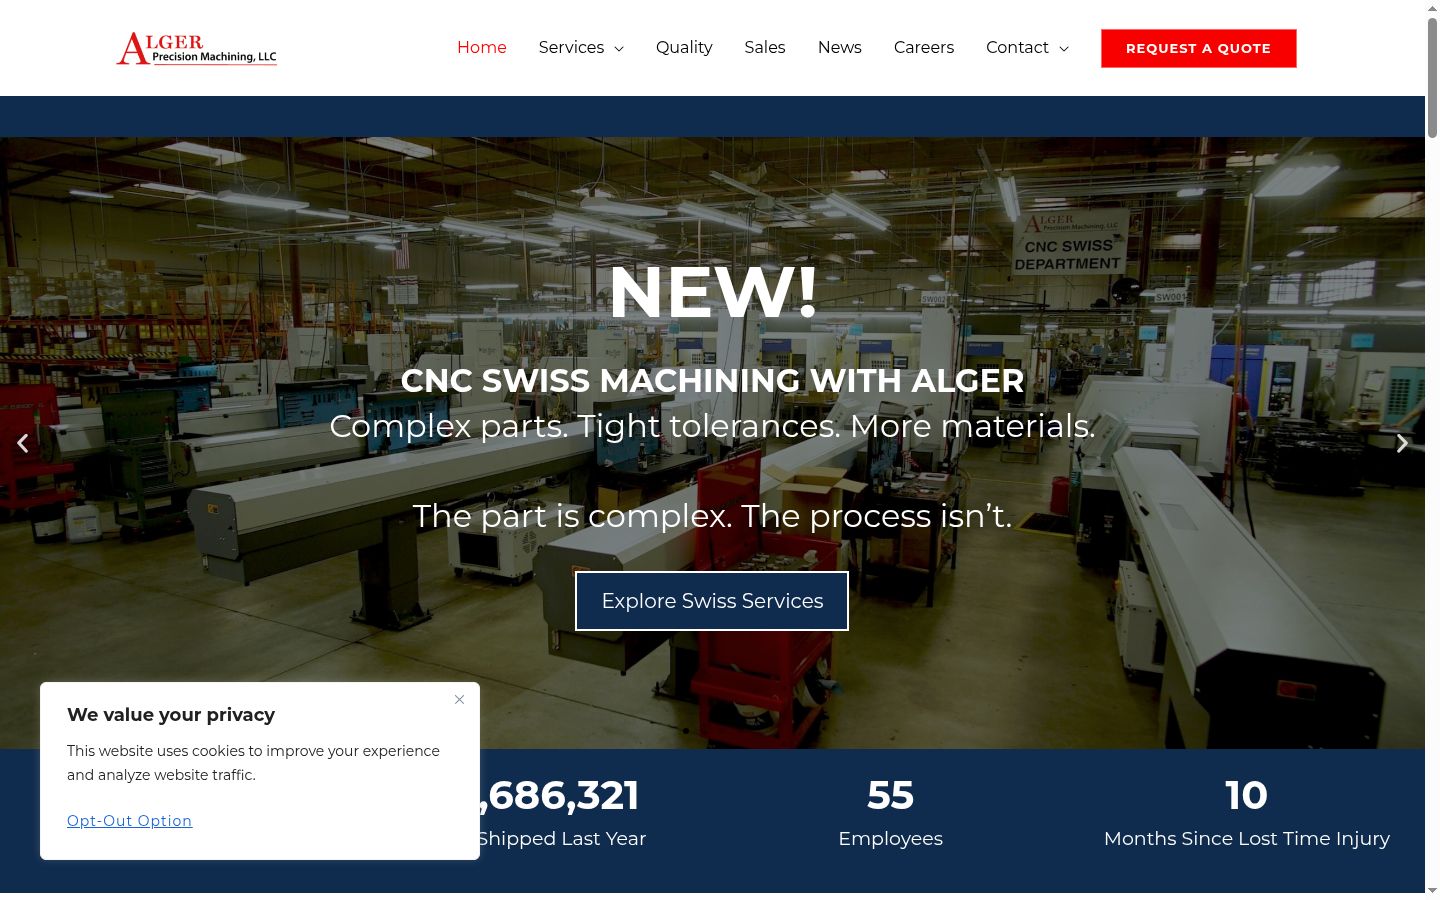Navigate to the Quality page
This screenshot has height=900, width=1440.
tap(684, 47)
